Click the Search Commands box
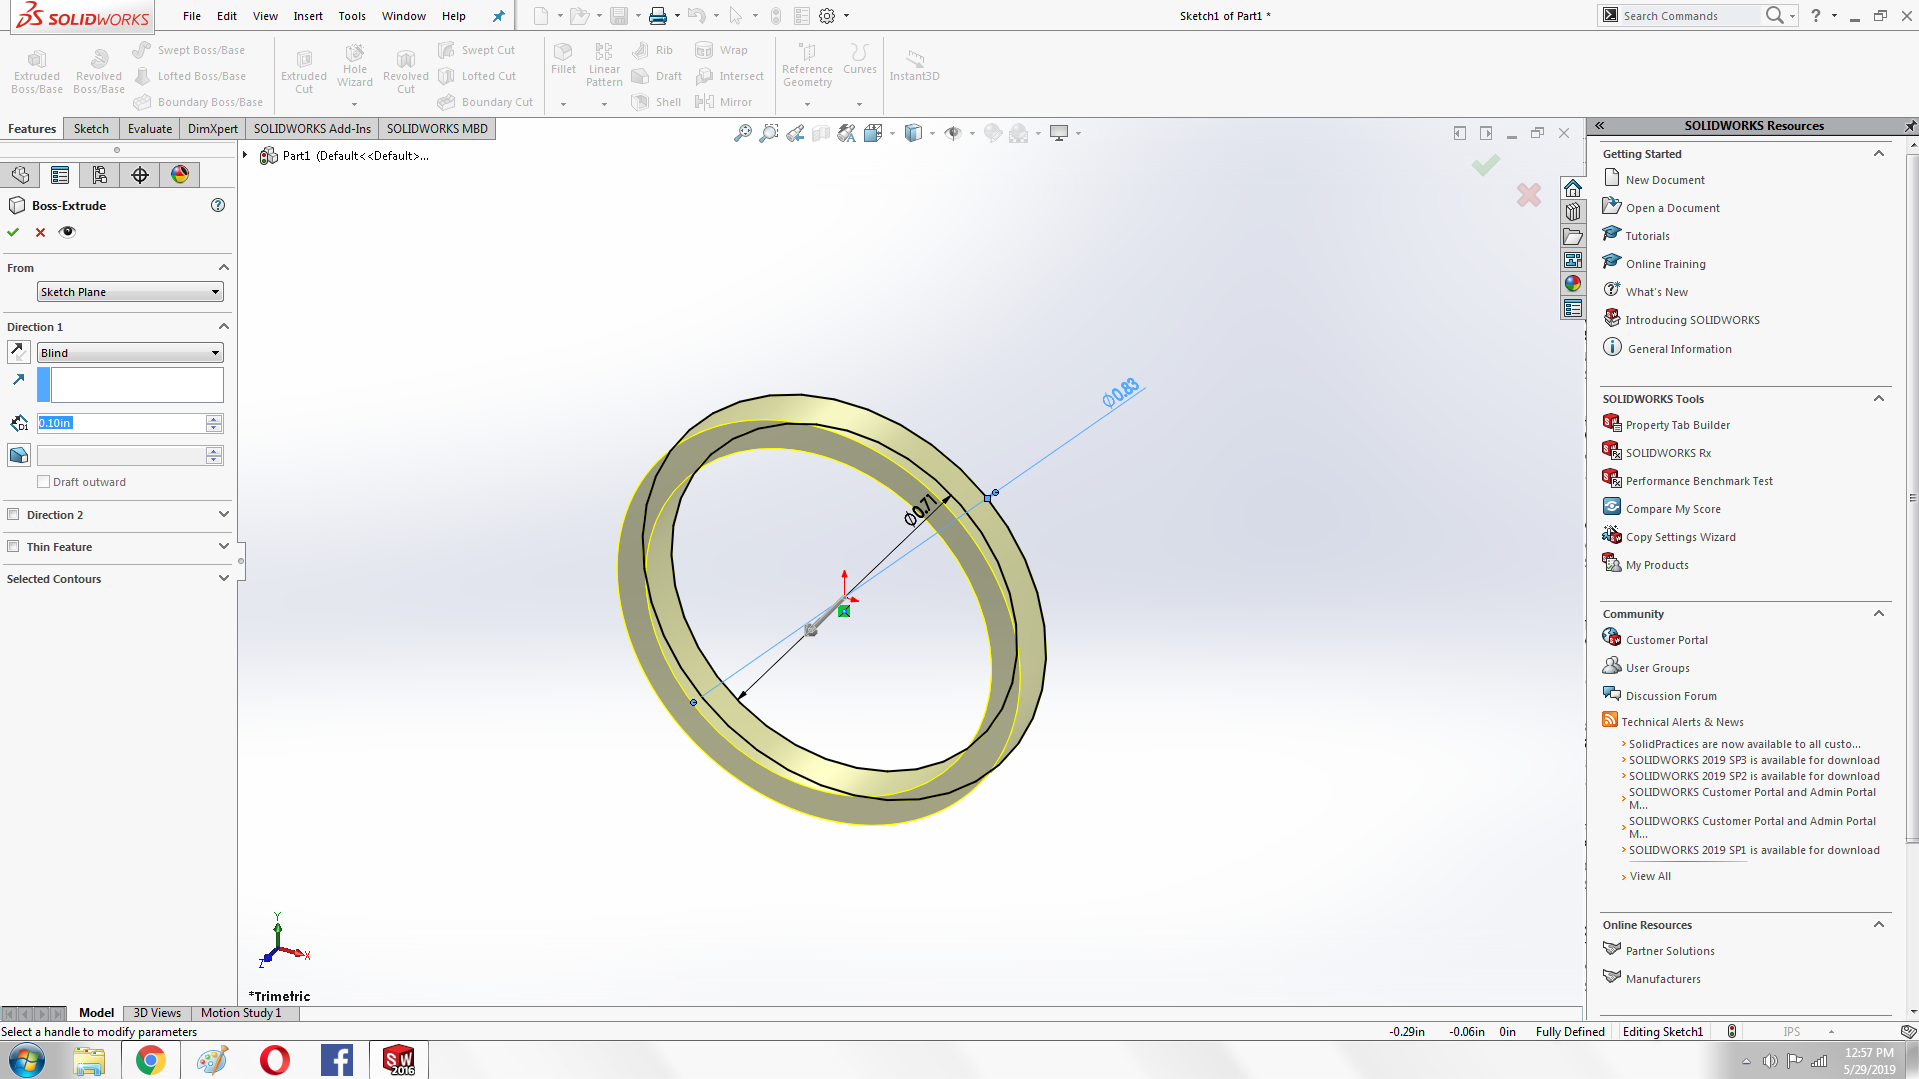 1690,16
